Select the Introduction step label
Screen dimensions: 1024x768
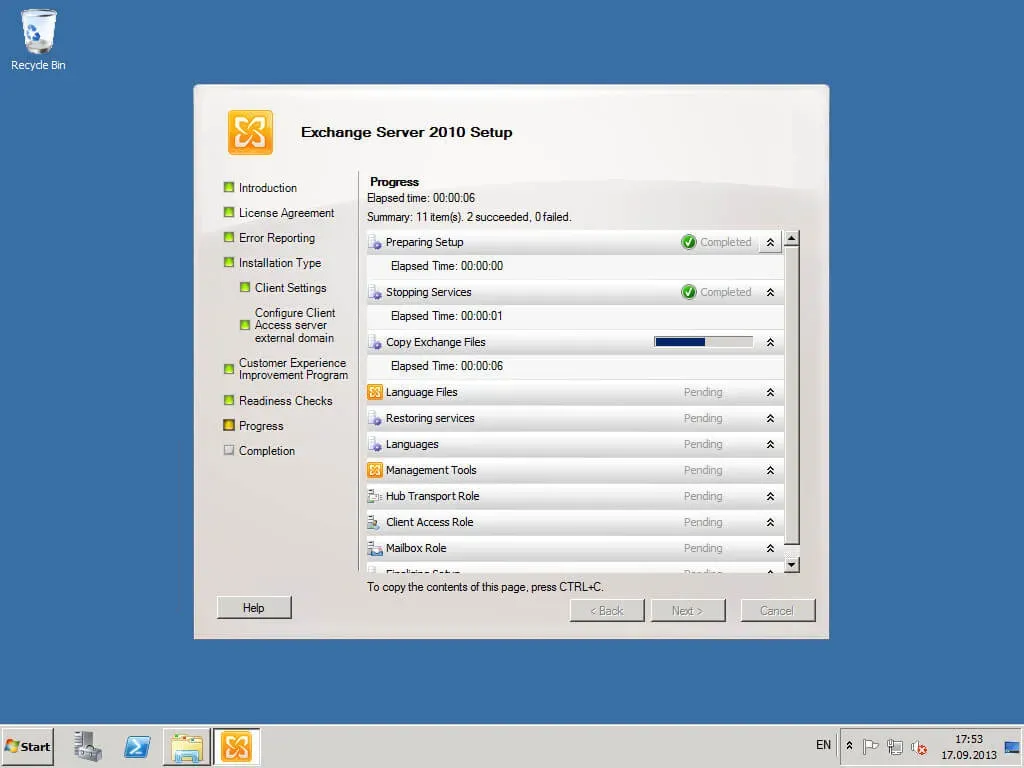[x=268, y=188]
